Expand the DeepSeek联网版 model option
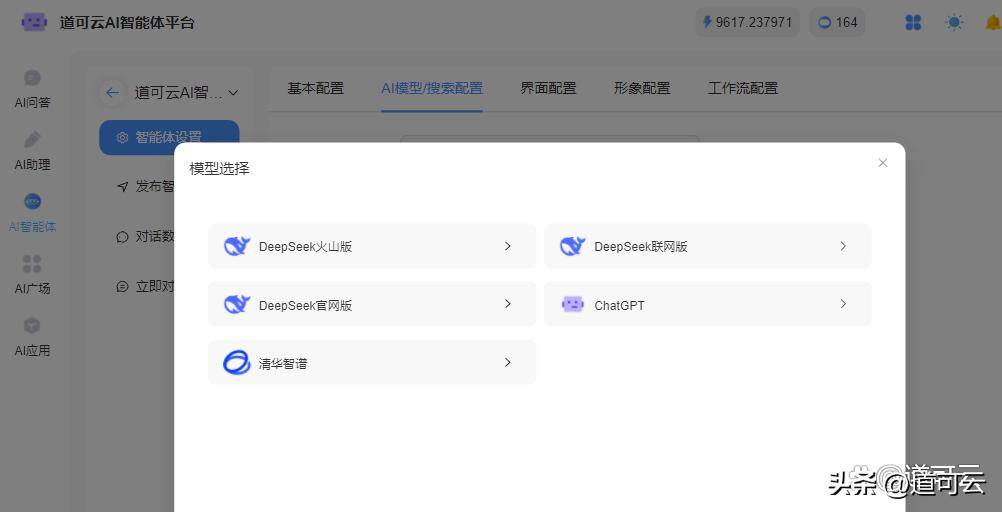Viewport: 1002px width, 512px height. pyautogui.click(x=707, y=246)
